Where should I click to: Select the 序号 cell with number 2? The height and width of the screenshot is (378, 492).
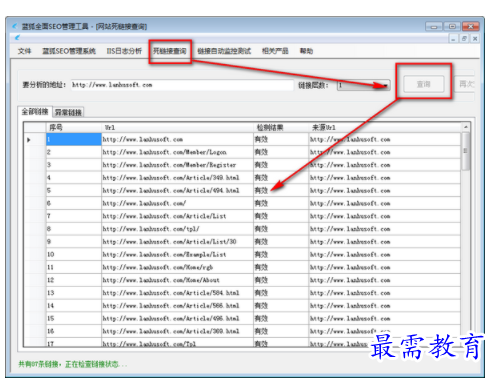(74, 152)
